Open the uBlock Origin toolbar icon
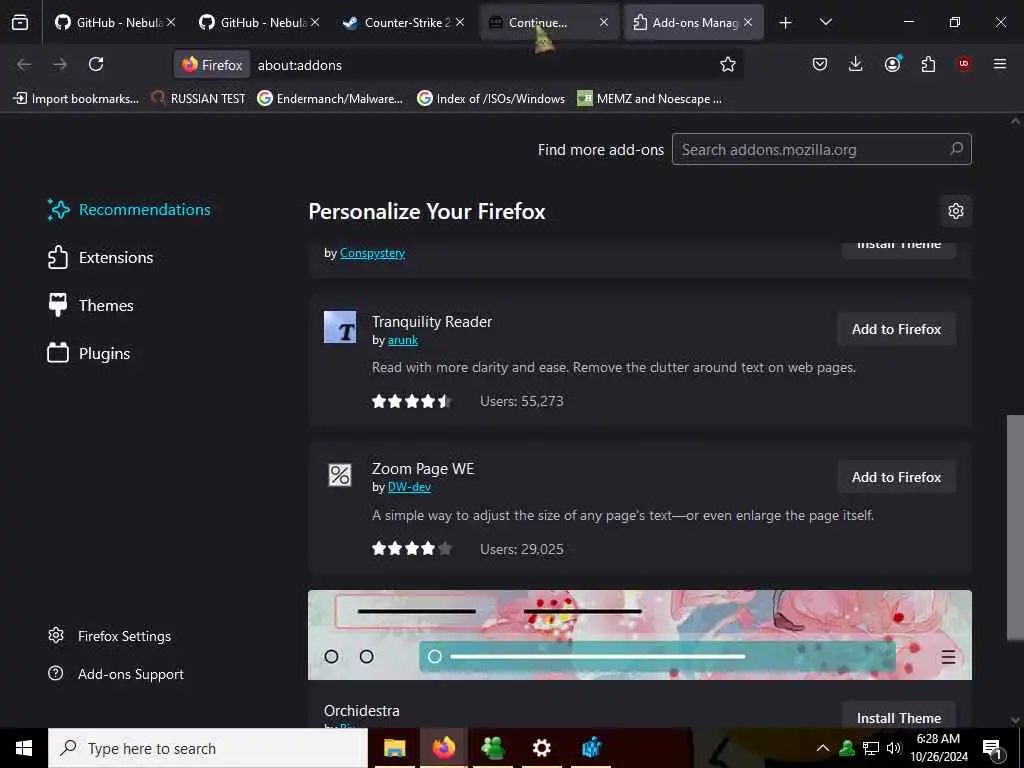 (964, 64)
